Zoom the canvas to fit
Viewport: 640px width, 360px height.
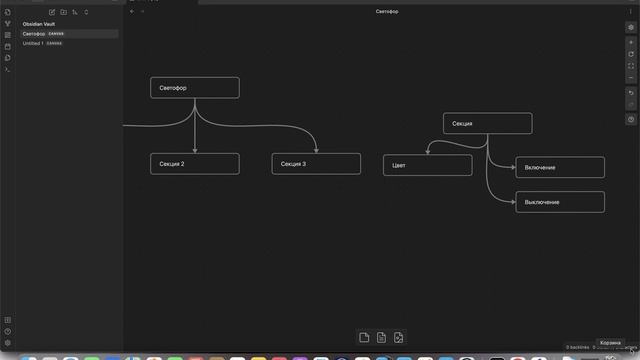tap(631, 66)
